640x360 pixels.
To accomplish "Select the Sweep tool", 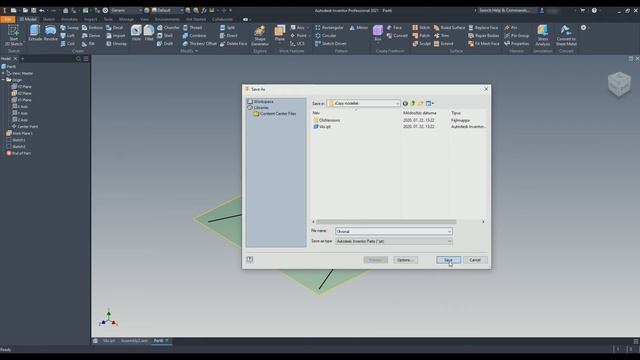I will coord(69,28).
